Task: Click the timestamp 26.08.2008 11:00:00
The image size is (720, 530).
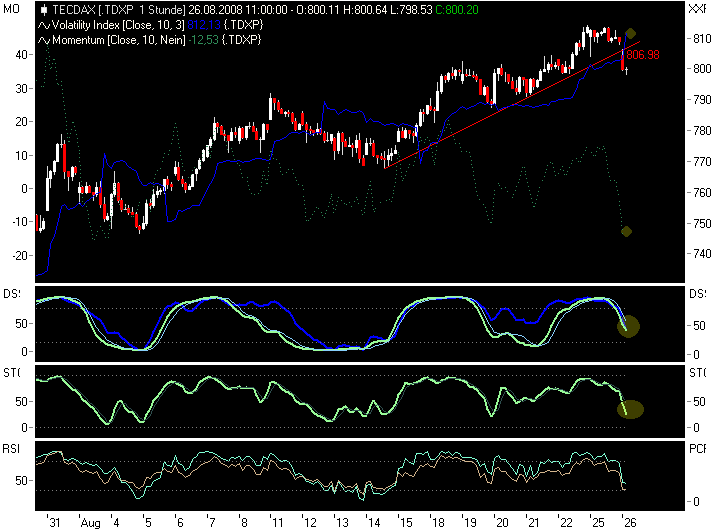Action: tap(238, 10)
